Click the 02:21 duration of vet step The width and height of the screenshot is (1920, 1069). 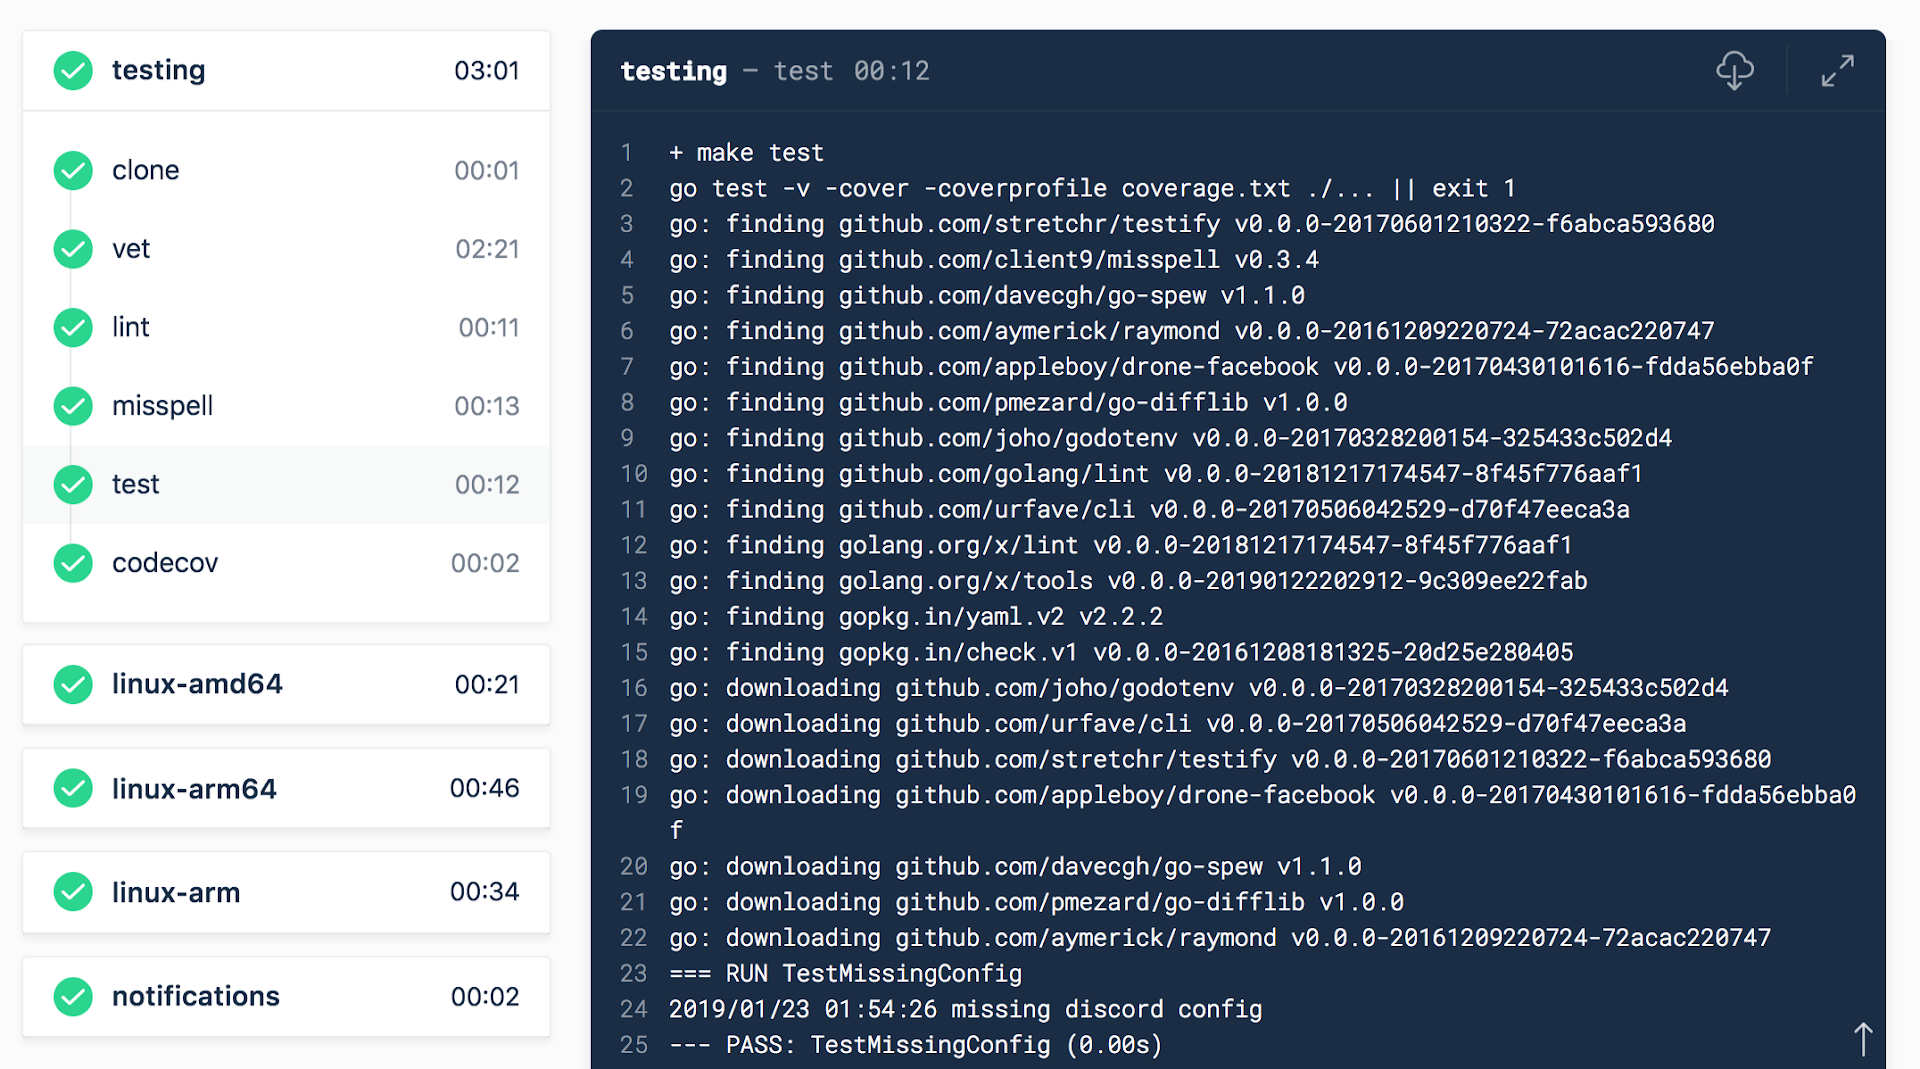487,249
